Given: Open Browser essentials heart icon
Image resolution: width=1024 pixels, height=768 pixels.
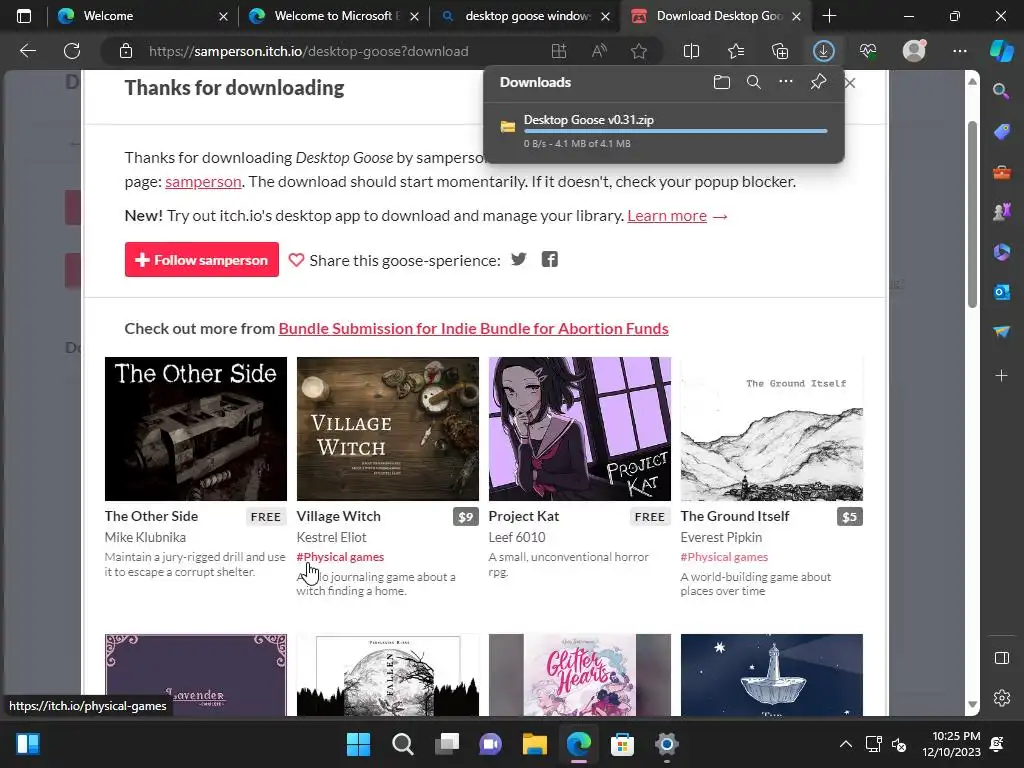Looking at the screenshot, I should click(868, 51).
